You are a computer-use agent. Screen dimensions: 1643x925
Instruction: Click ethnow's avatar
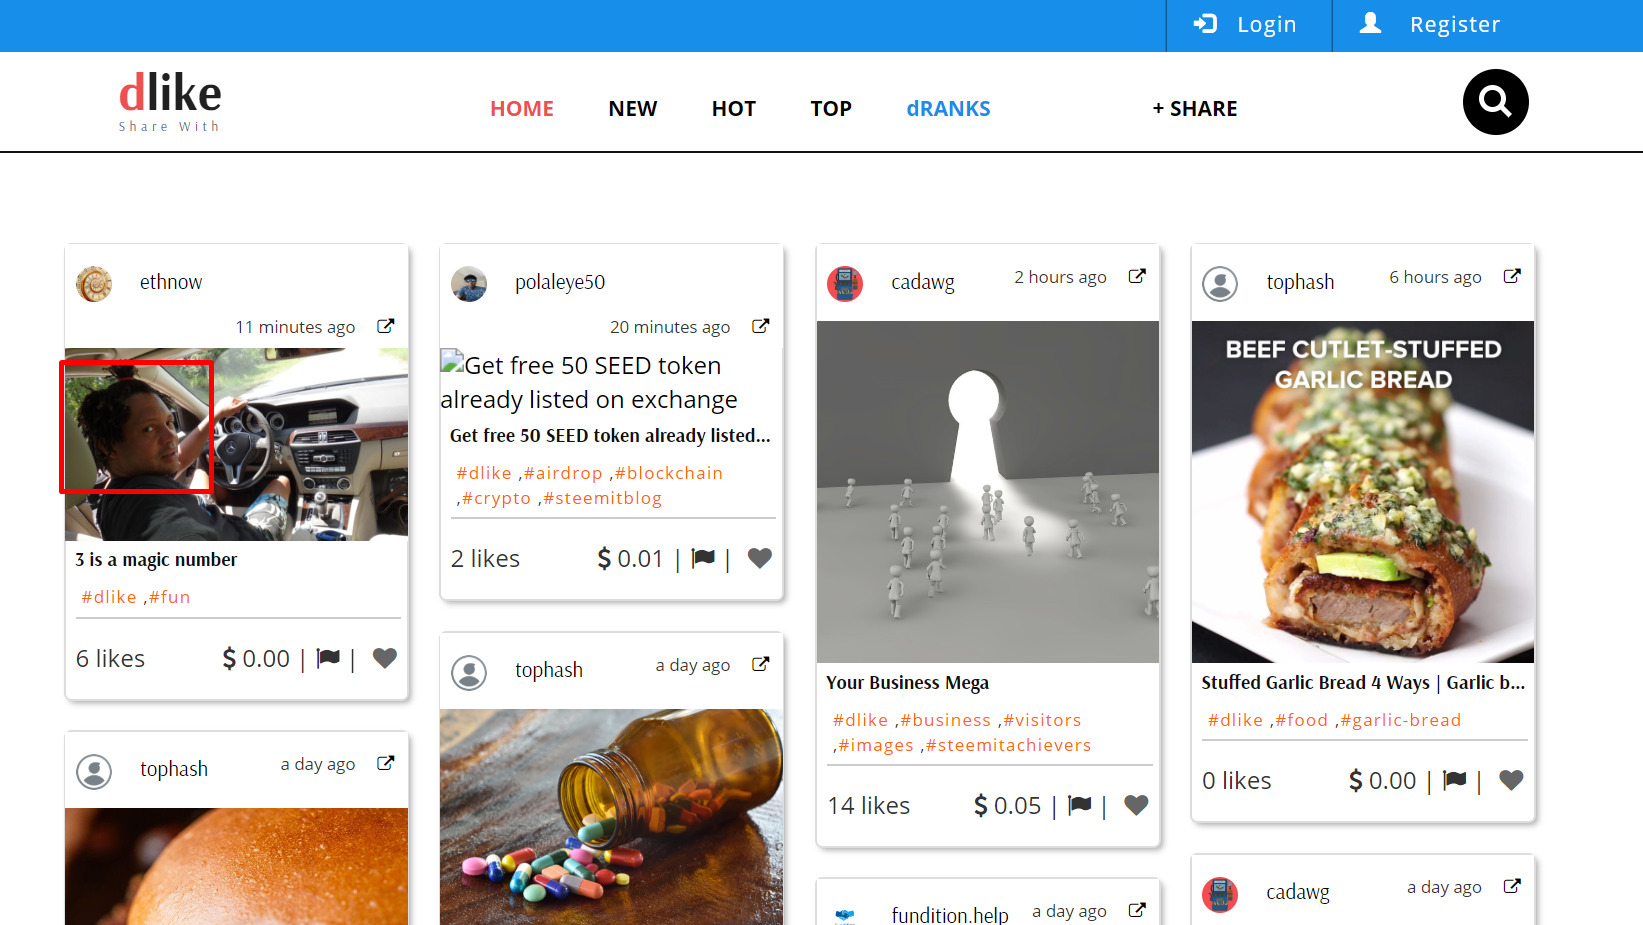[x=94, y=284]
